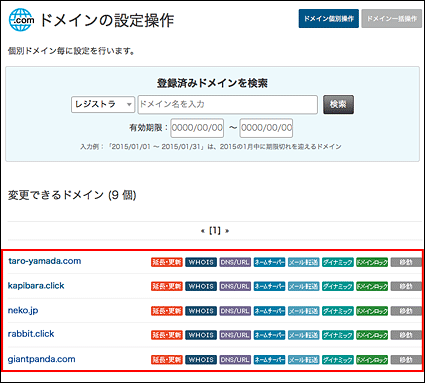This screenshot has width=425, height=383.
Task: Click ドメインロック for kapibara.click
Action: pos(372,286)
